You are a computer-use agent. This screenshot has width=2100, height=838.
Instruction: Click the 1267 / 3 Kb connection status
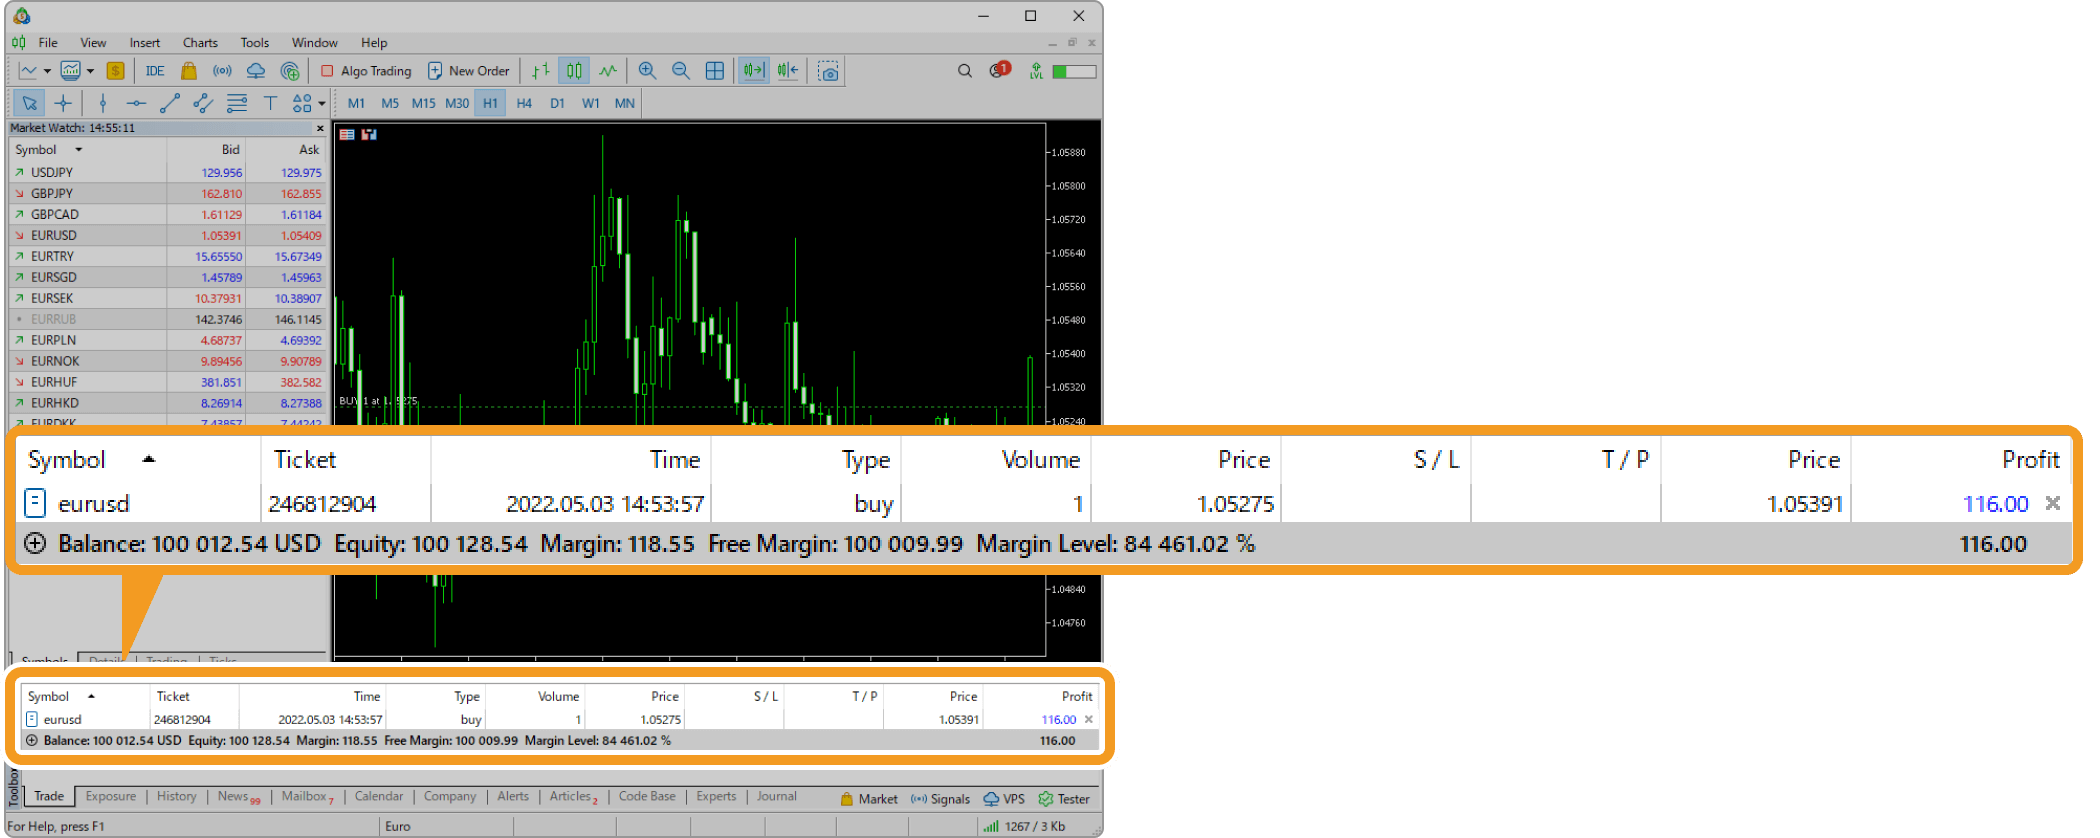pyautogui.click(x=1025, y=826)
